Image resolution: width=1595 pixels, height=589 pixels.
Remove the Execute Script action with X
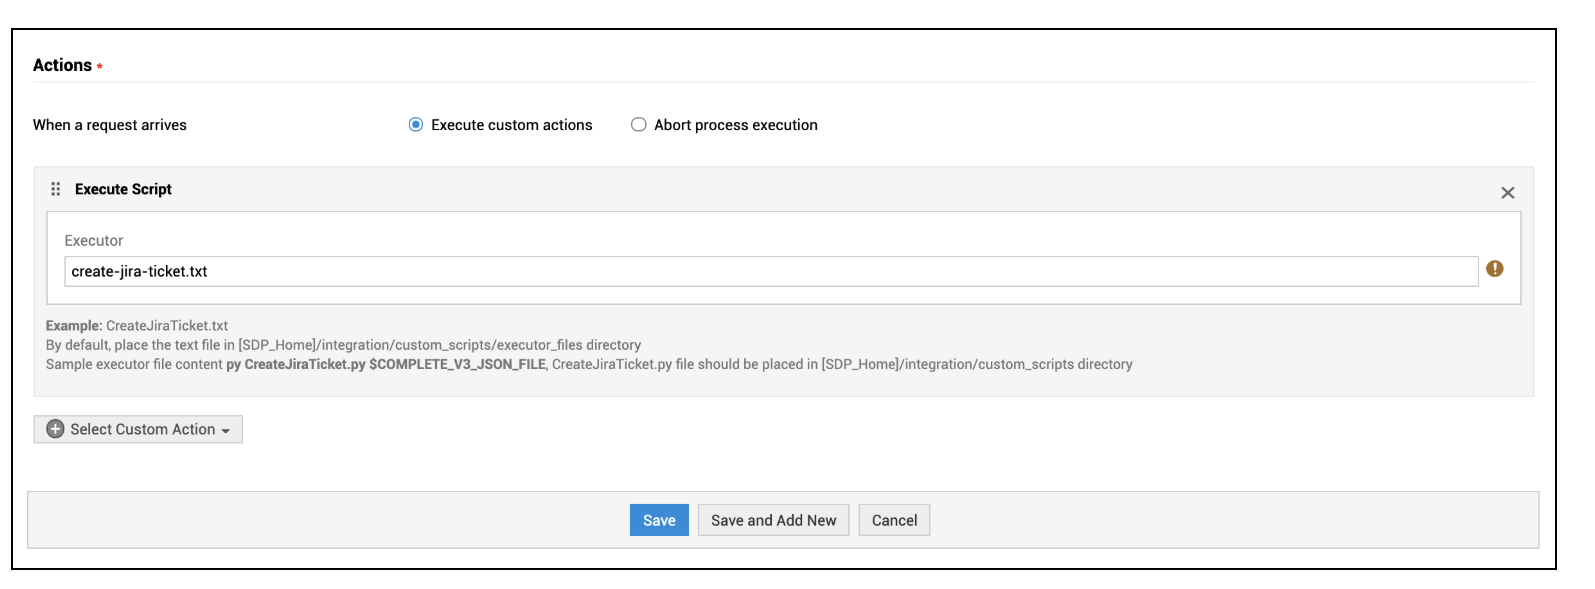tap(1507, 193)
